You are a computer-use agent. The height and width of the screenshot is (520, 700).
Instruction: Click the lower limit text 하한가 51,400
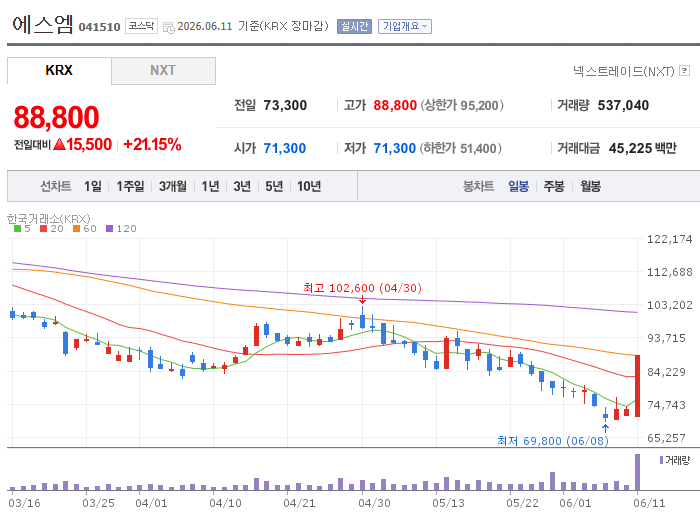[460, 148]
